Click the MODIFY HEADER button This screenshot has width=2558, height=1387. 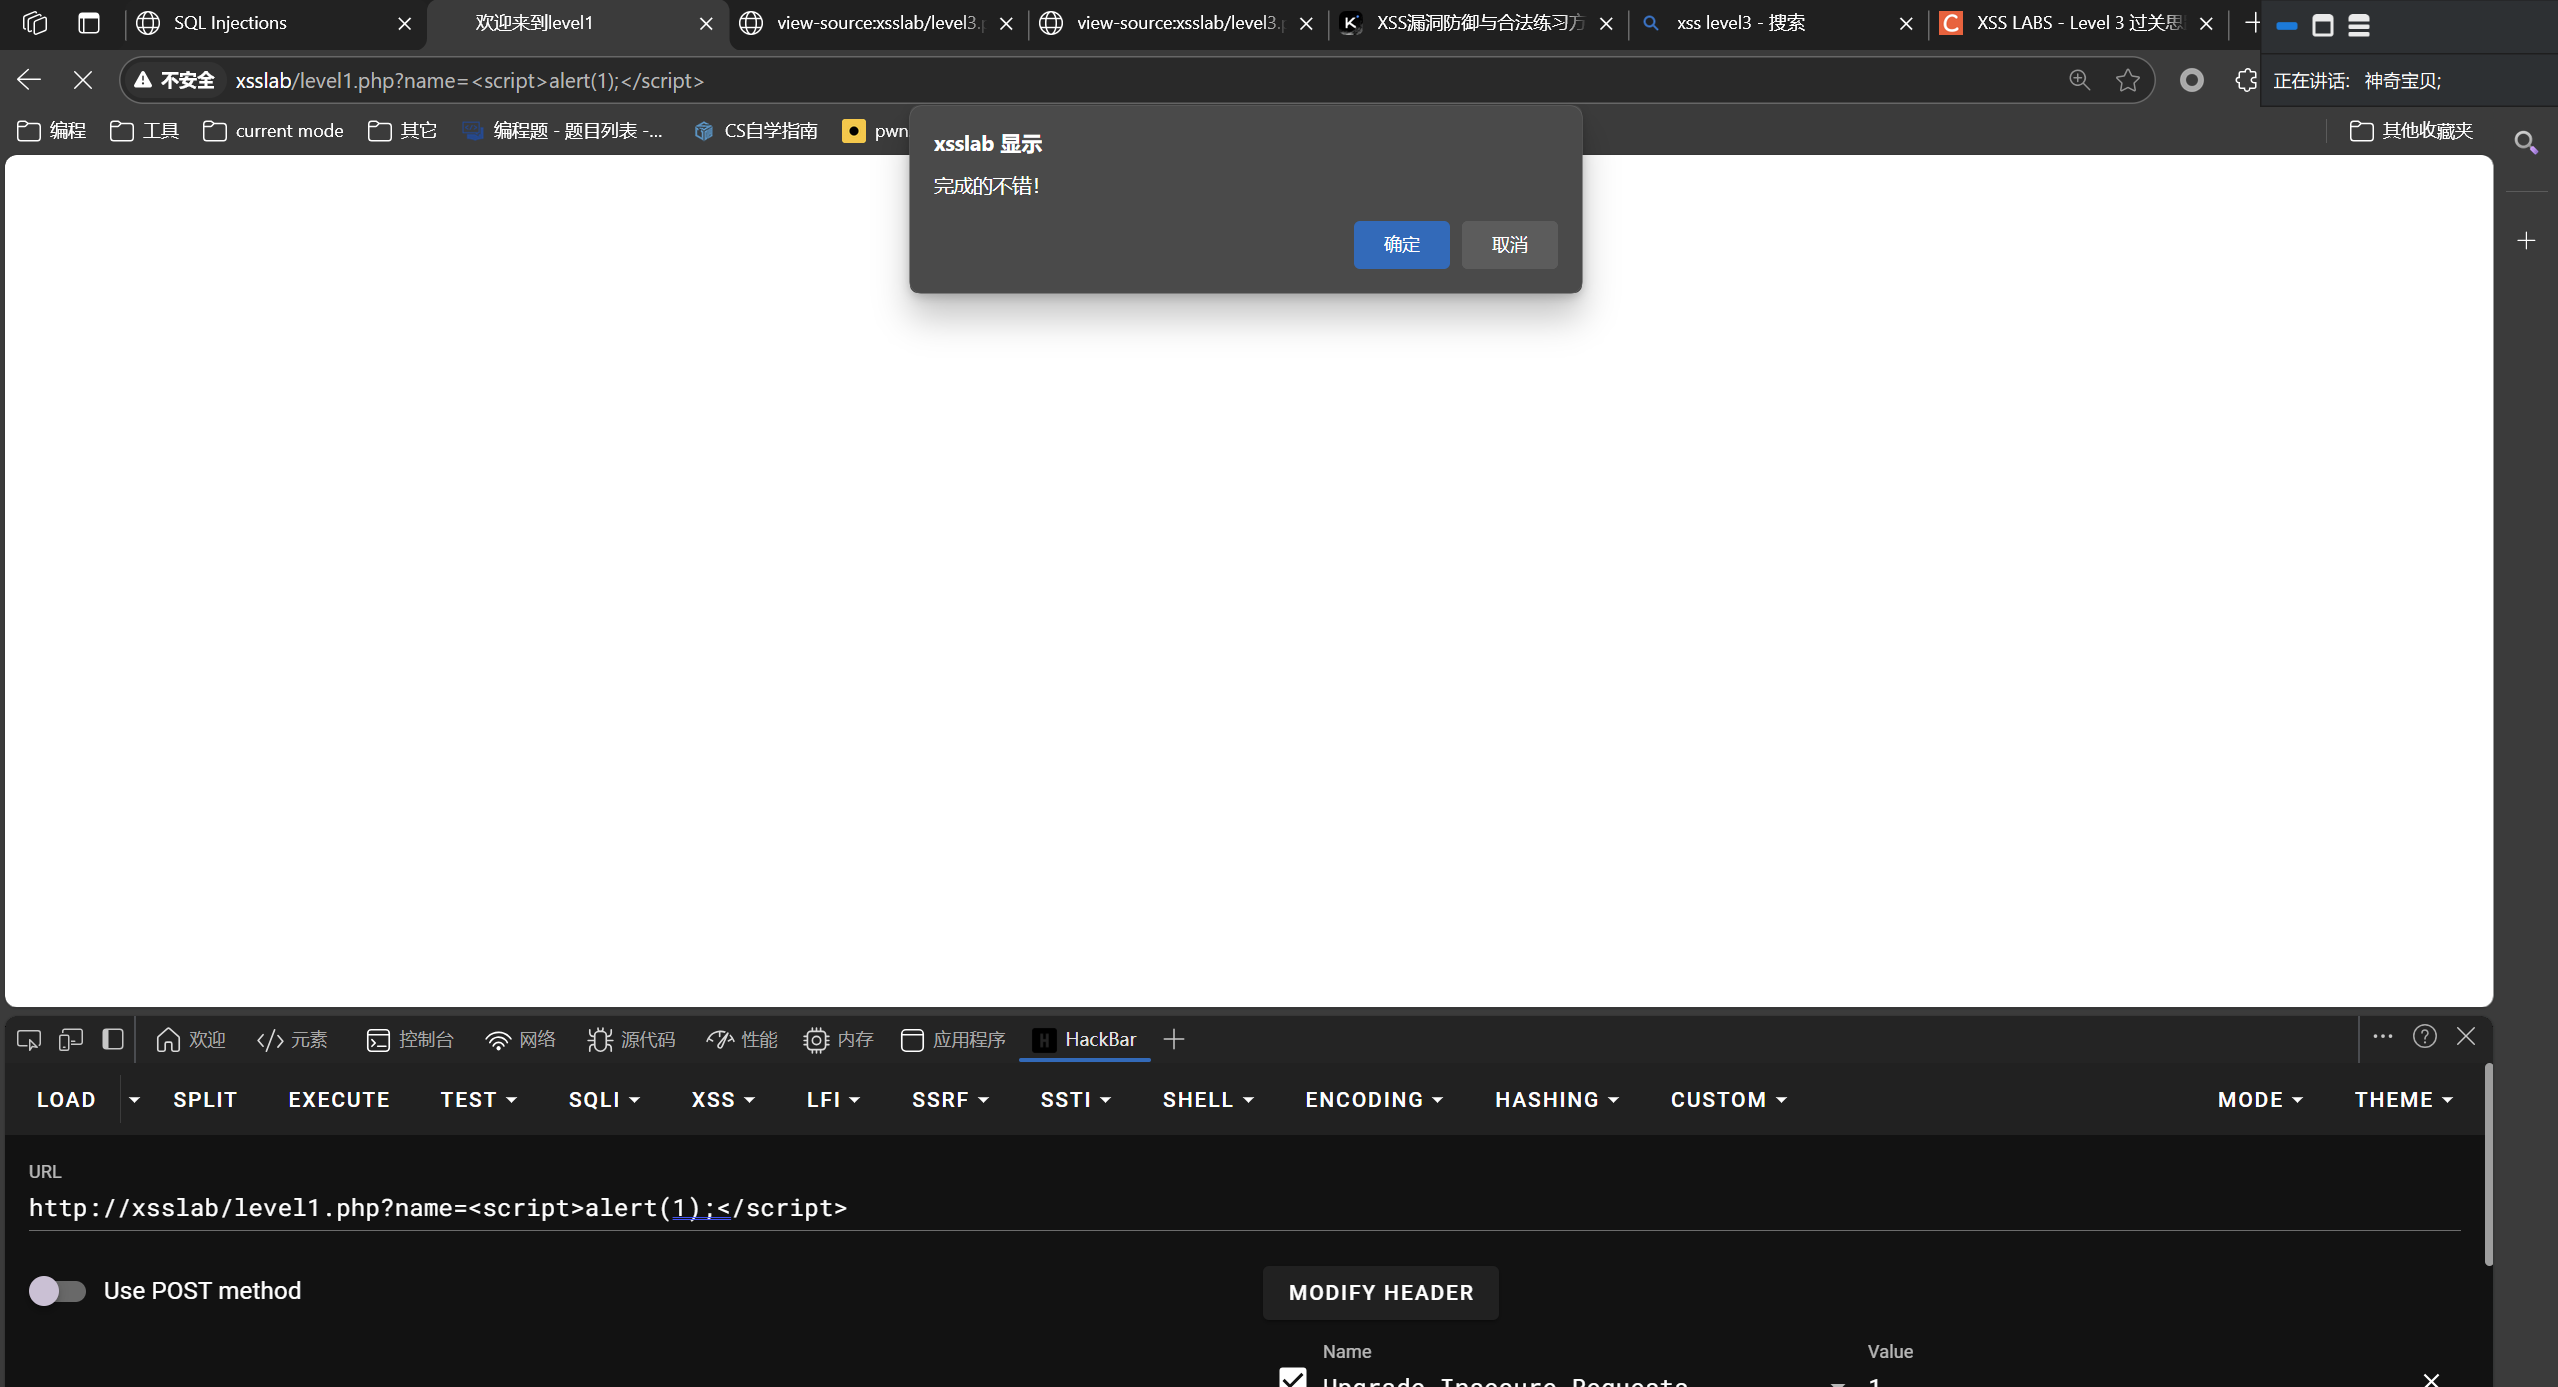point(1381,1293)
